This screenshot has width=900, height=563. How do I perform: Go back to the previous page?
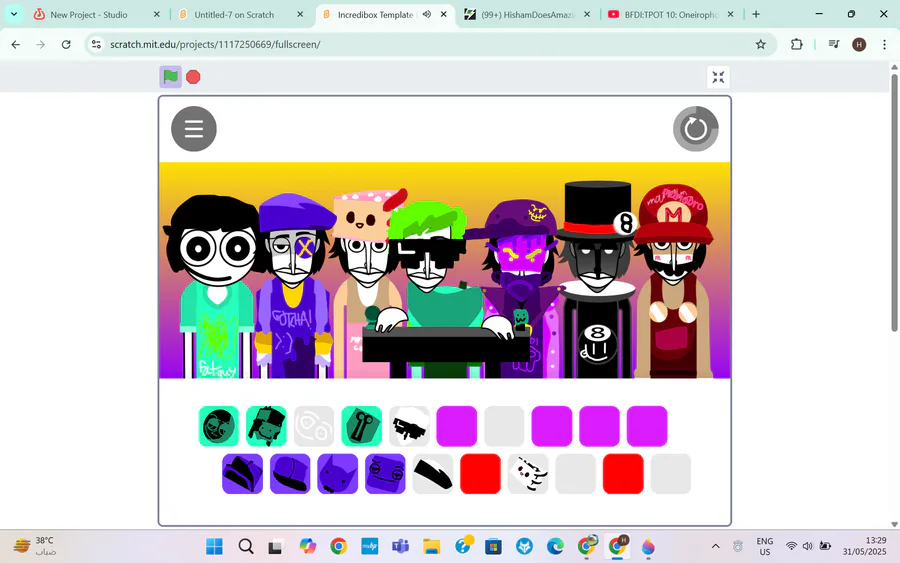[15, 44]
